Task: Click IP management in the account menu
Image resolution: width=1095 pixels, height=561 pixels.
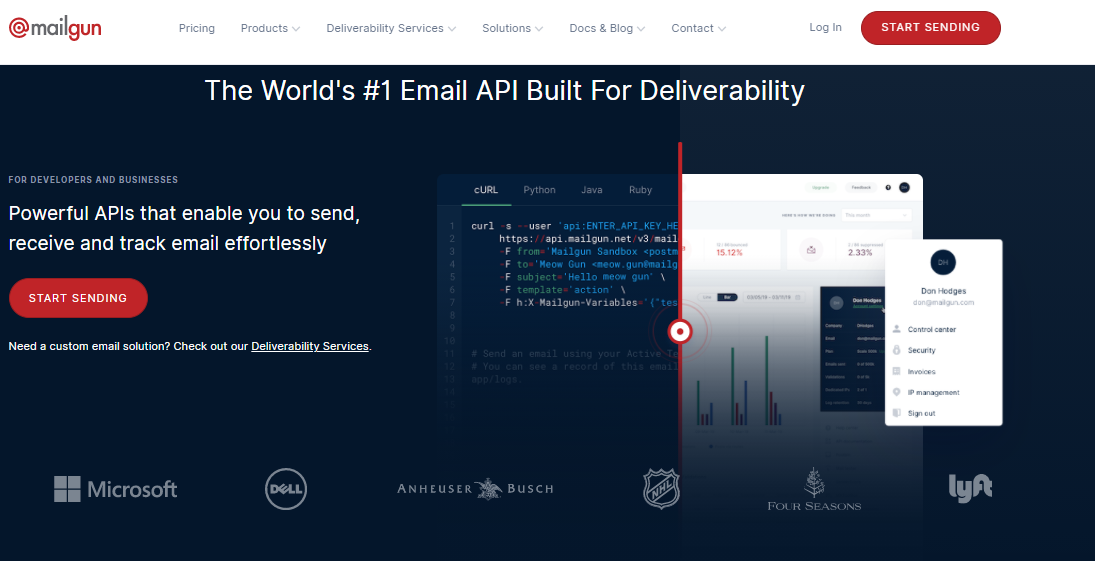Action: click(934, 393)
